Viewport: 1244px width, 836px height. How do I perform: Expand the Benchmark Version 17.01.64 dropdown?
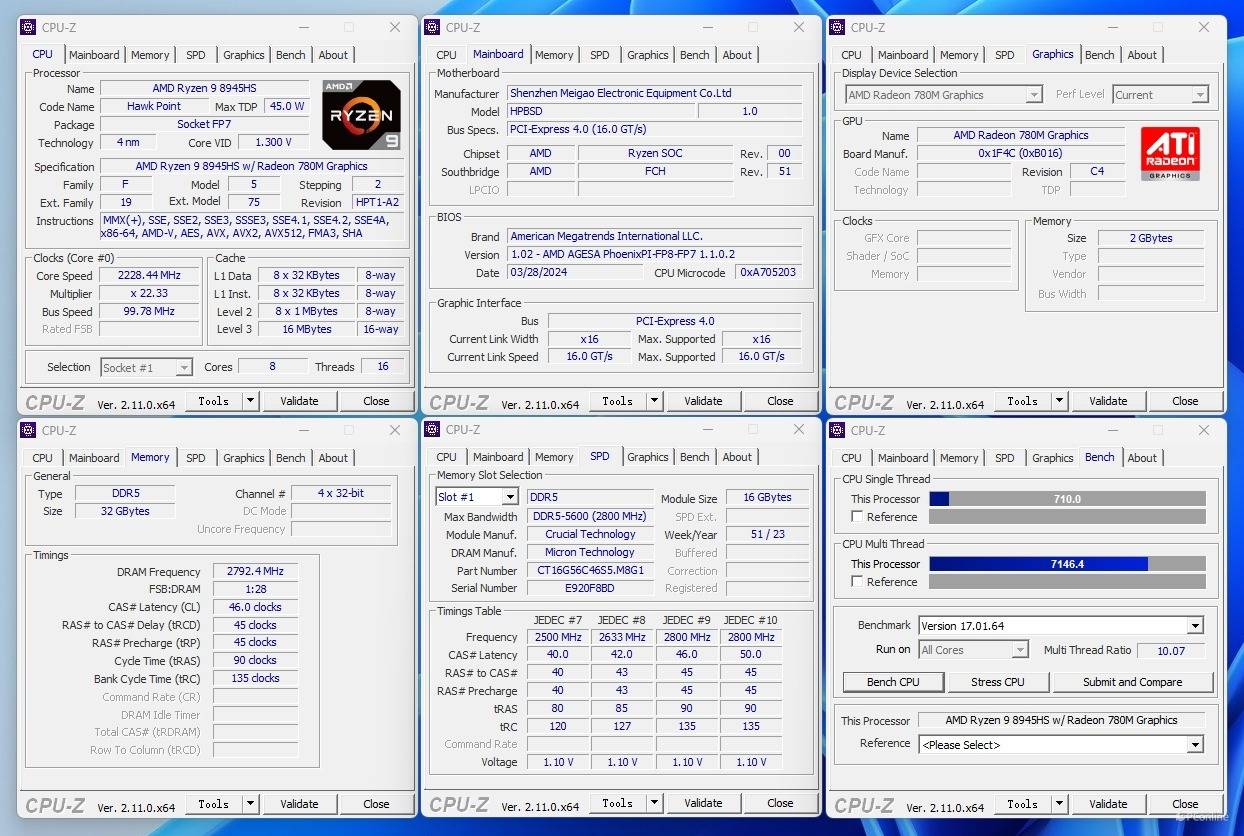[1194, 626]
